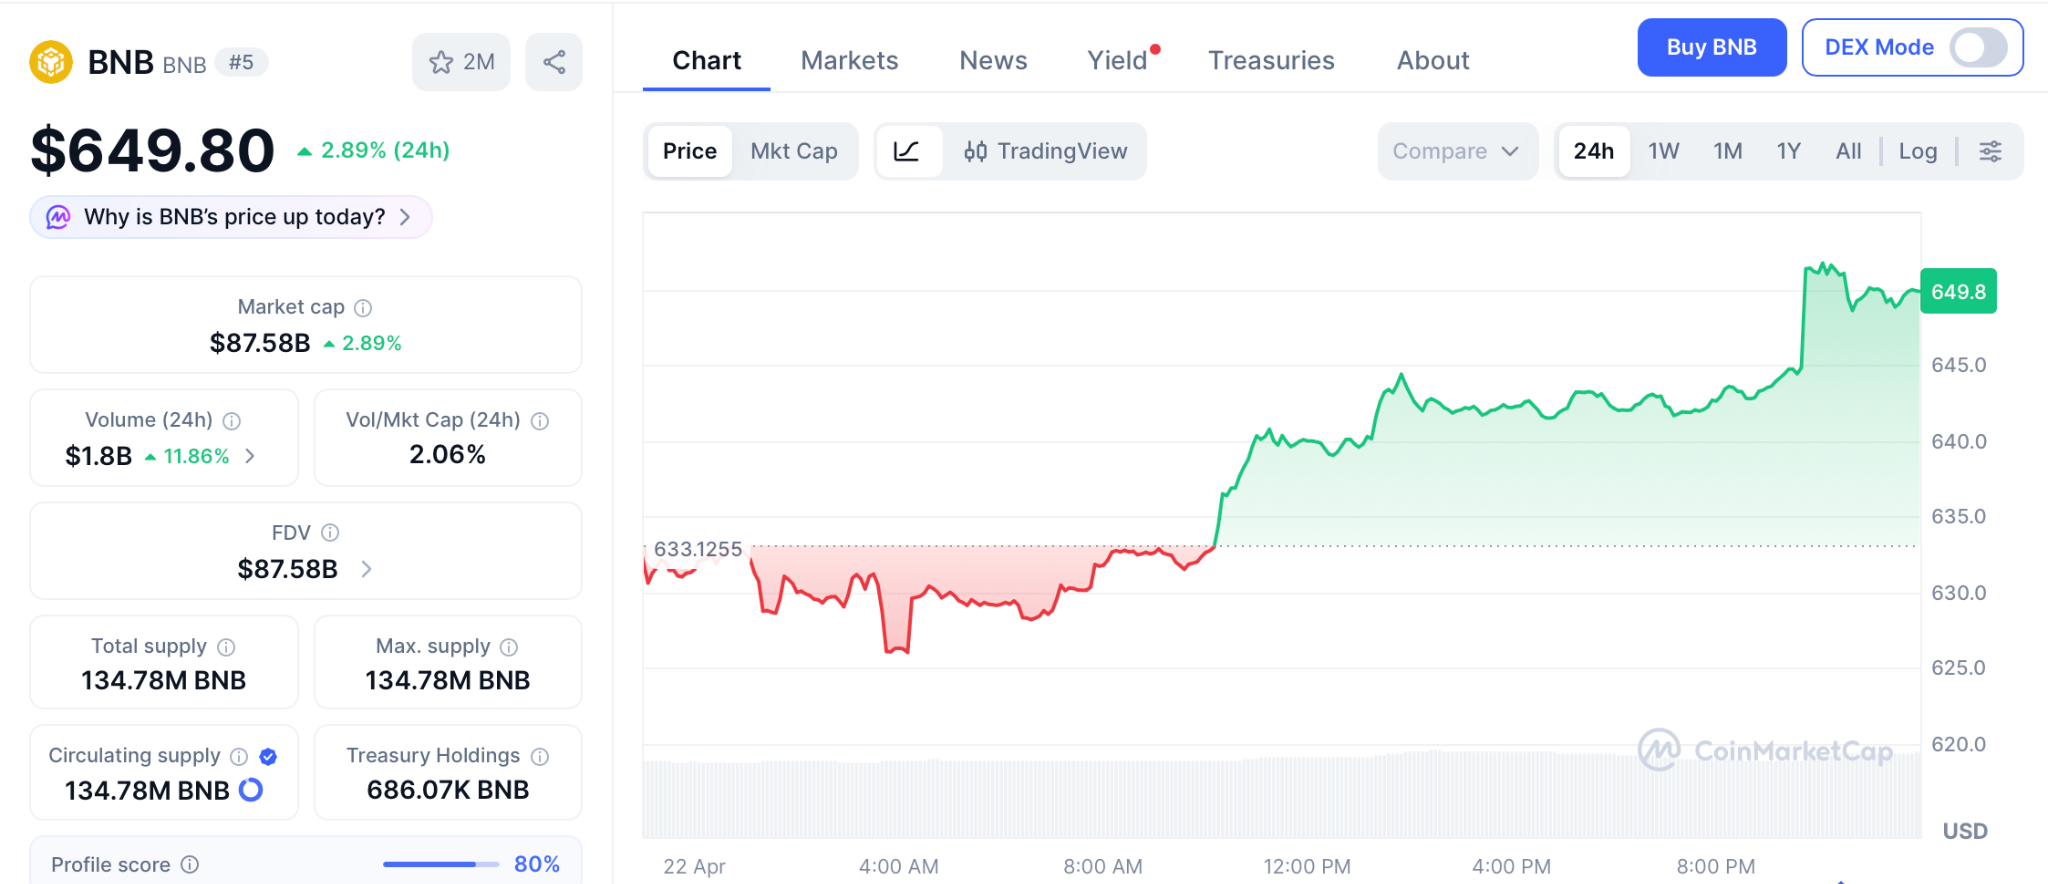Viewport: 2048px width, 884px height.
Task: Click the BNB coin logo
Action: (x=51, y=62)
